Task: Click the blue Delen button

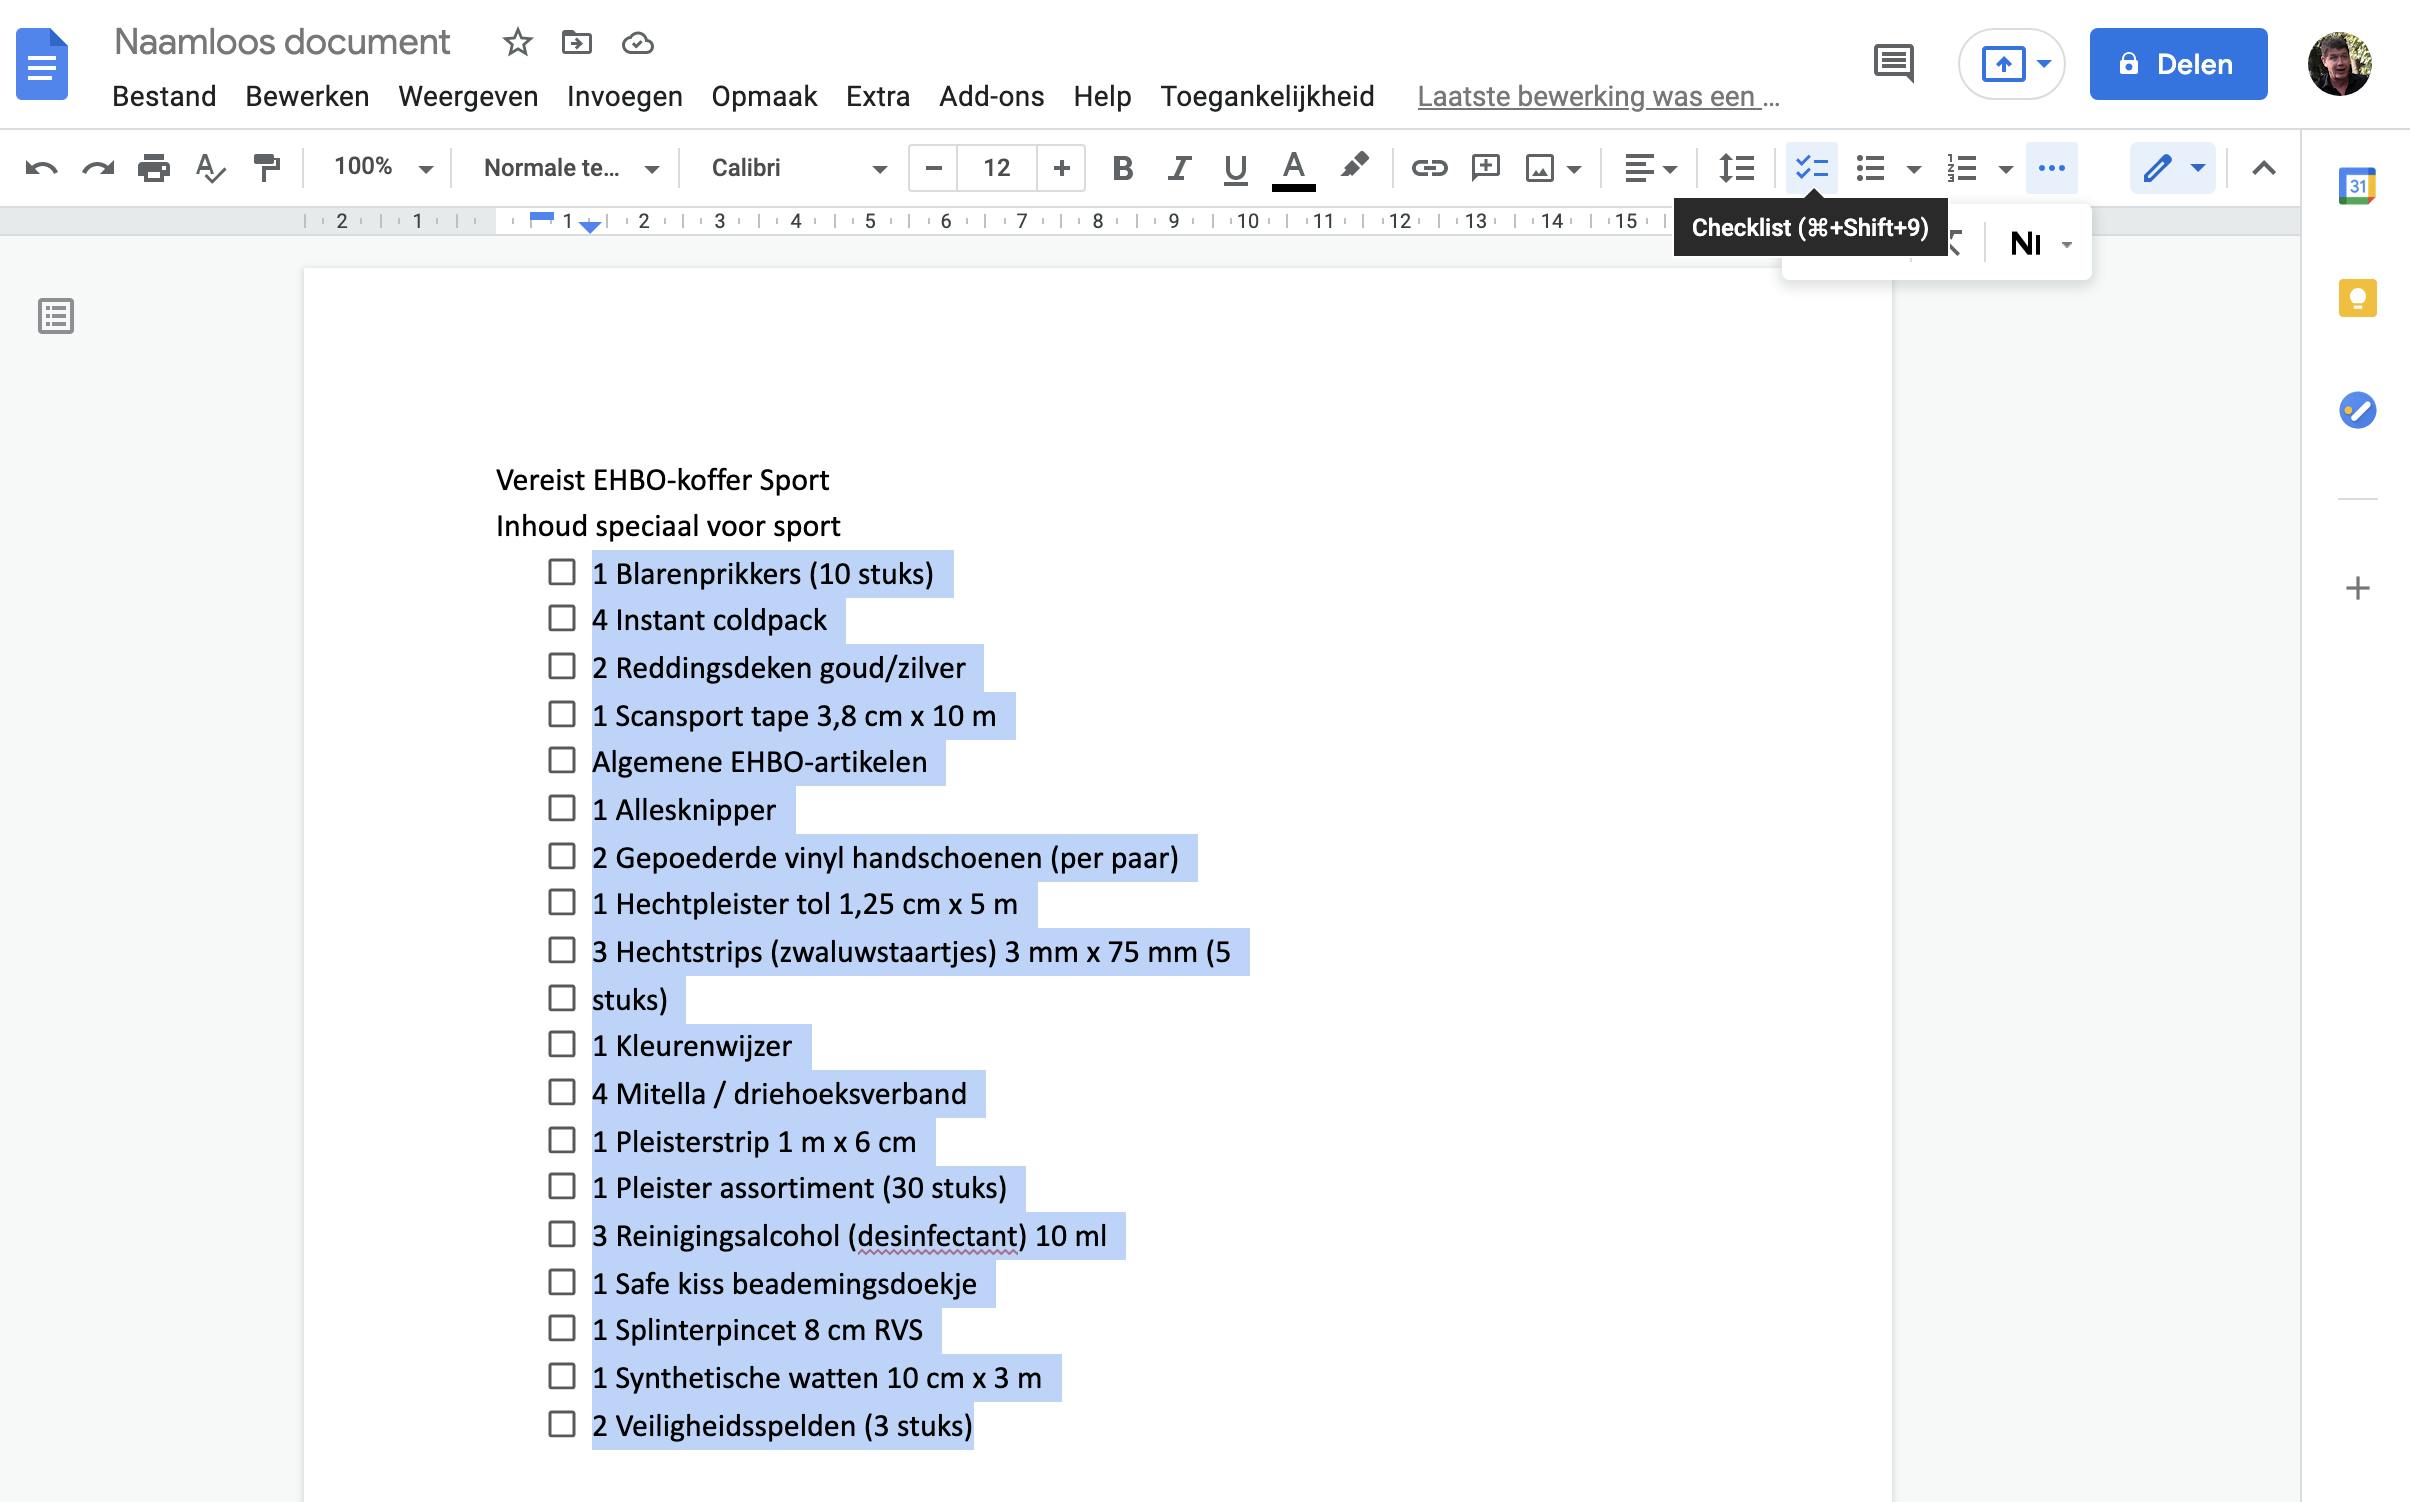Action: (x=2177, y=64)
